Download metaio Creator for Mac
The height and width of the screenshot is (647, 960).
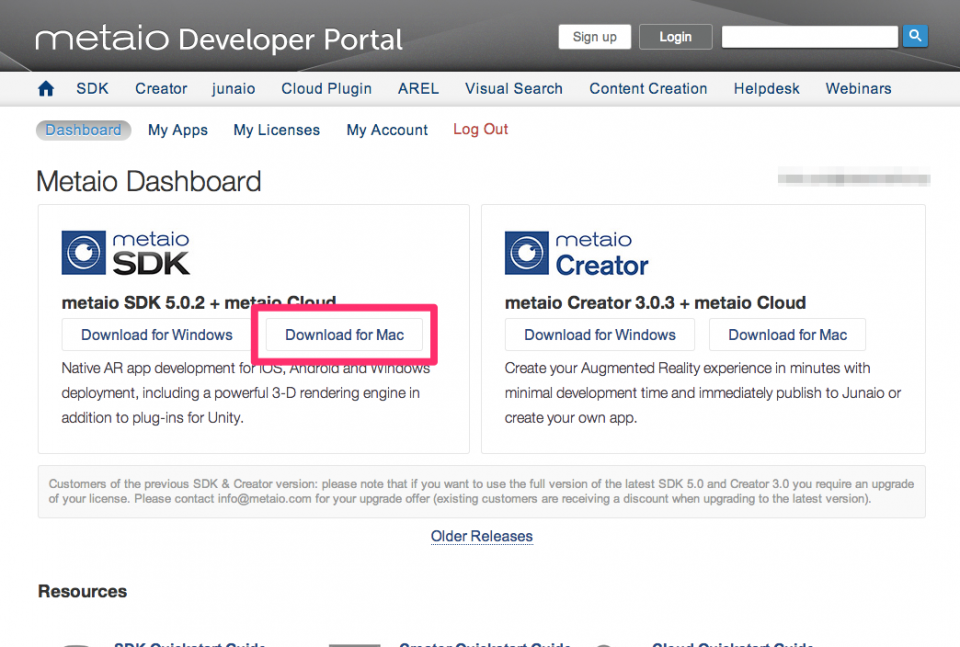787,335
